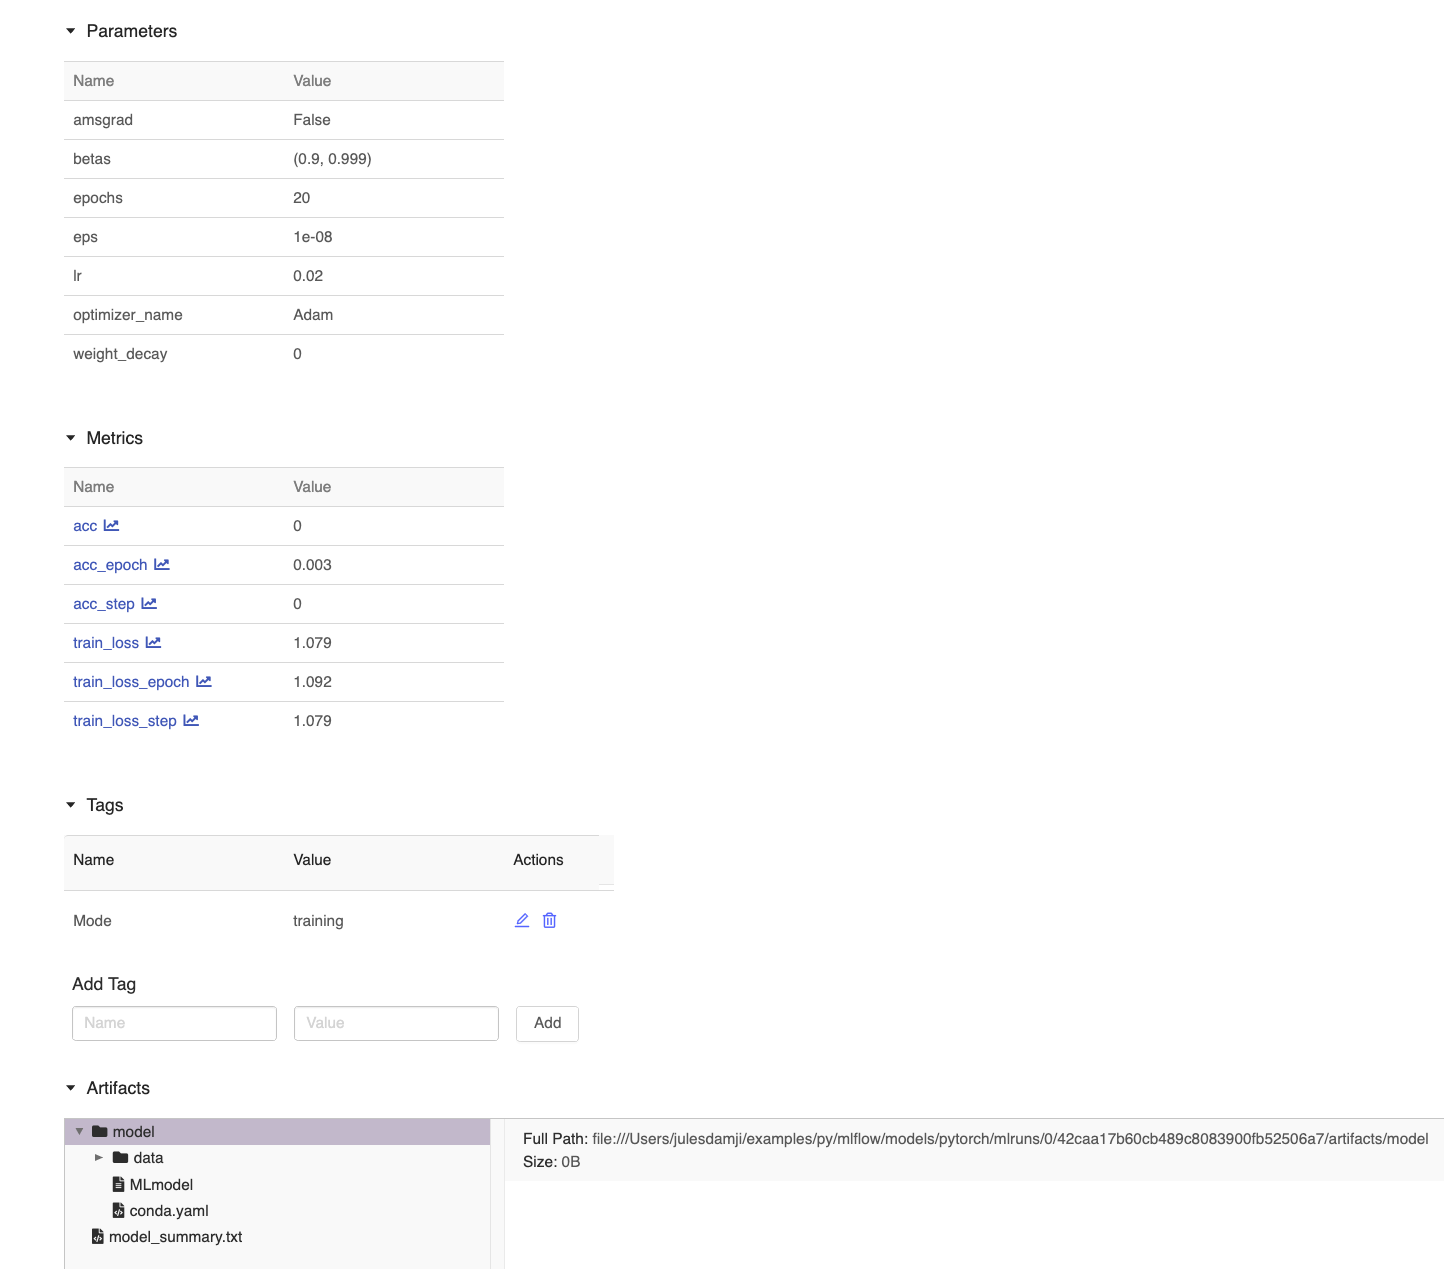Collapse the Metrics section

pyautogui.click(x=71, y=438)
